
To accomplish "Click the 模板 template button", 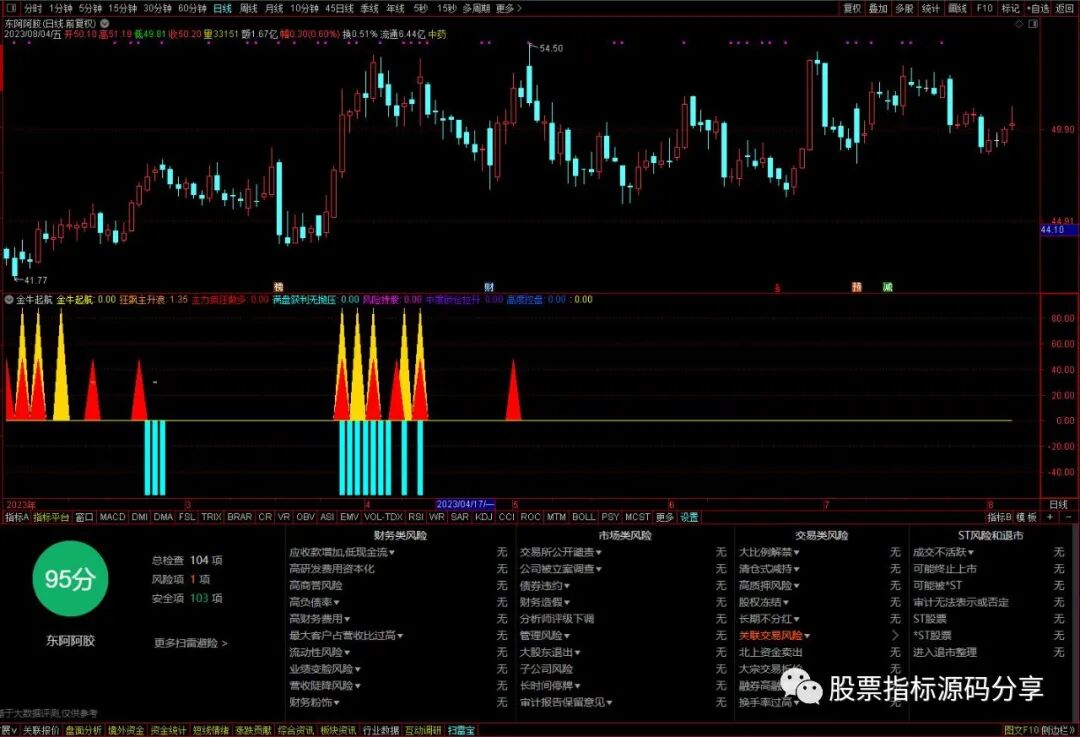I will (x=1027, y=517).
